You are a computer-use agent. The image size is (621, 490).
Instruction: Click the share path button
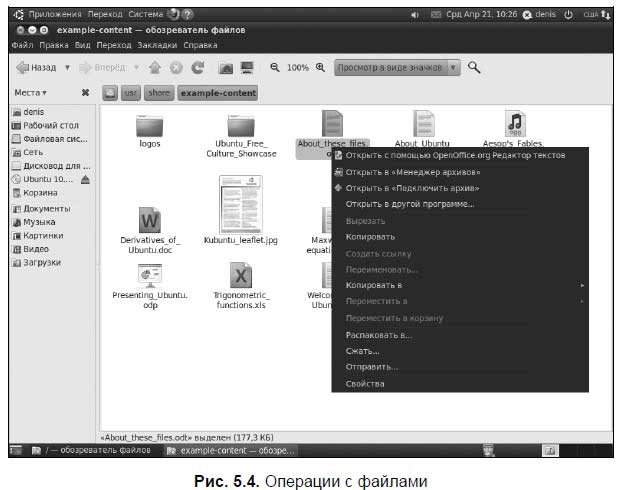coord(159,93)
